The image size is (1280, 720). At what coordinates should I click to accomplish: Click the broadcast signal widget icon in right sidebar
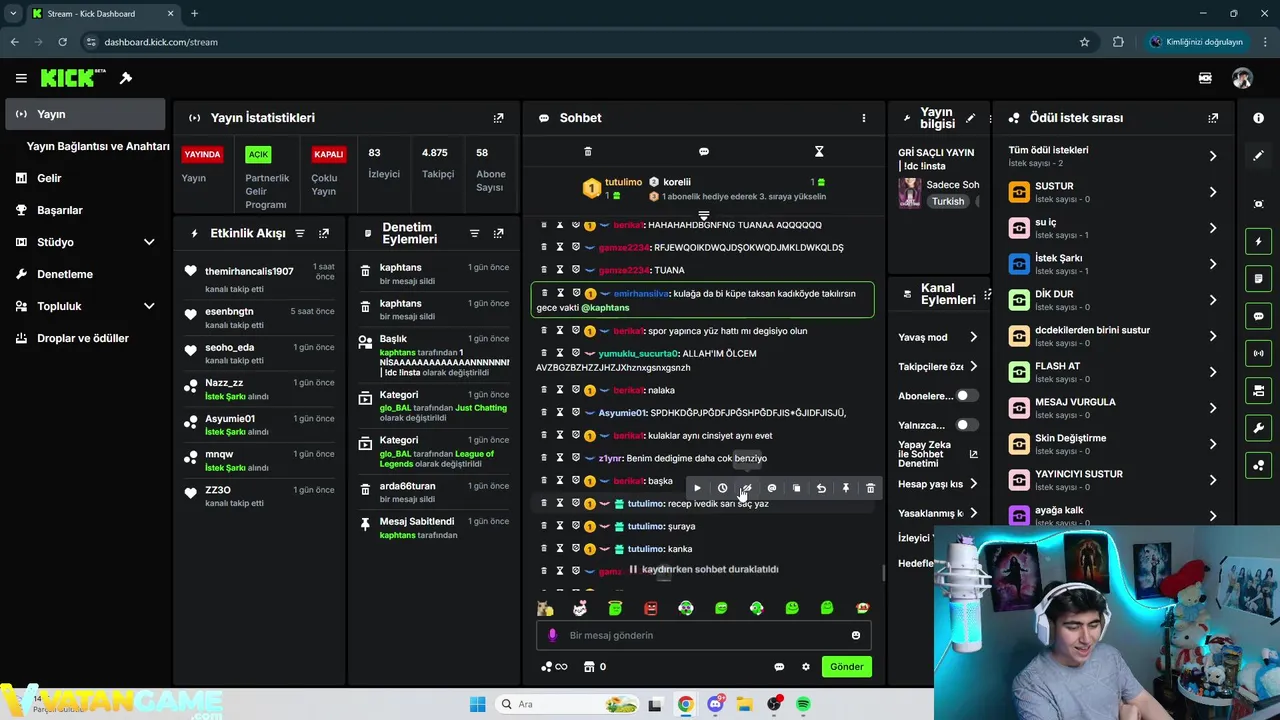[1258, 353]
